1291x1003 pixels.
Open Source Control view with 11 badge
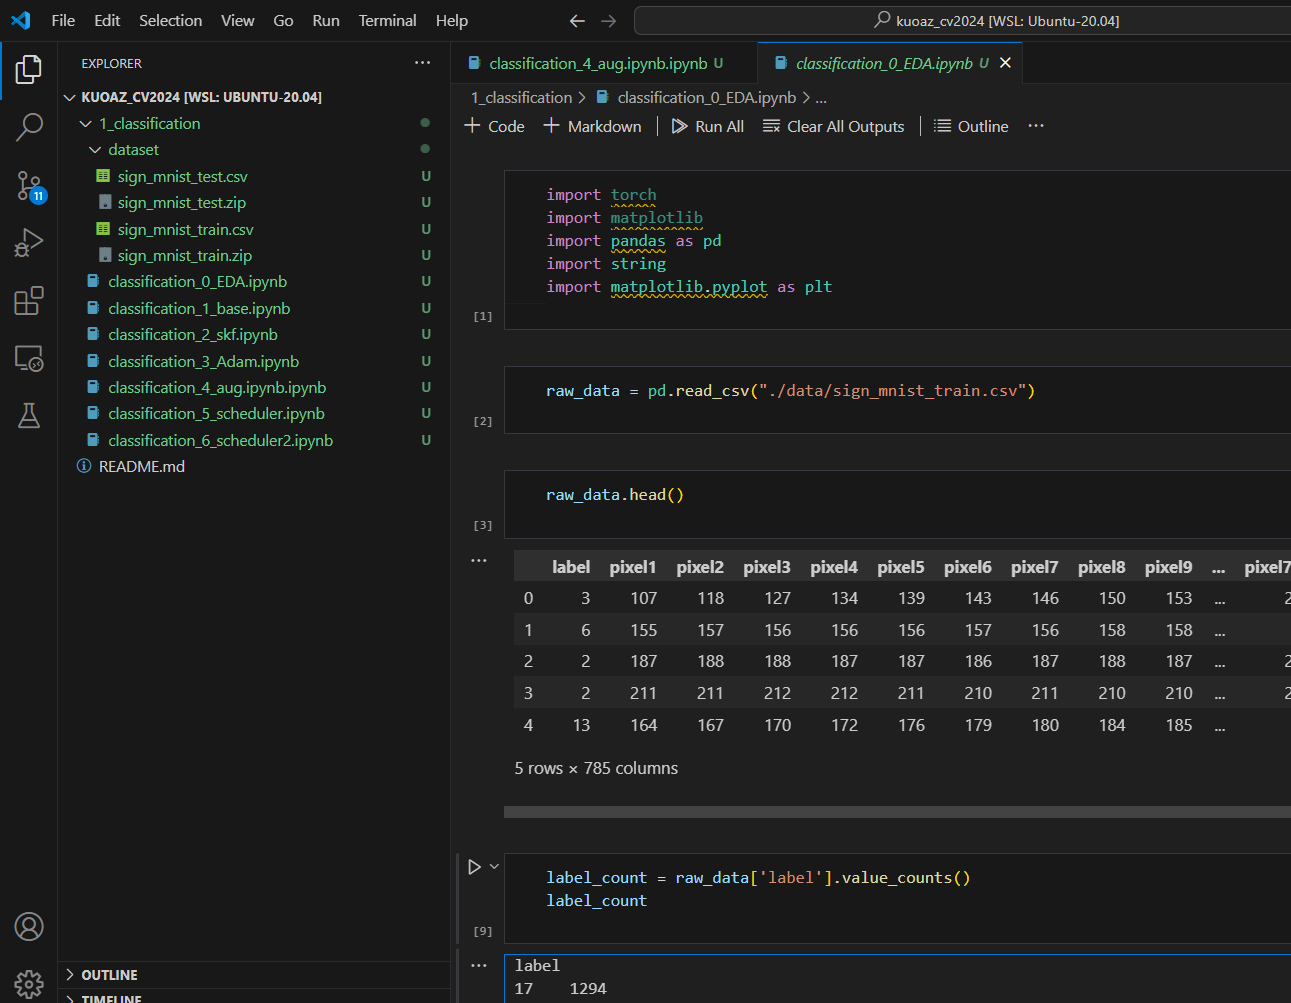pyautogui.click(x=29, y=185)
